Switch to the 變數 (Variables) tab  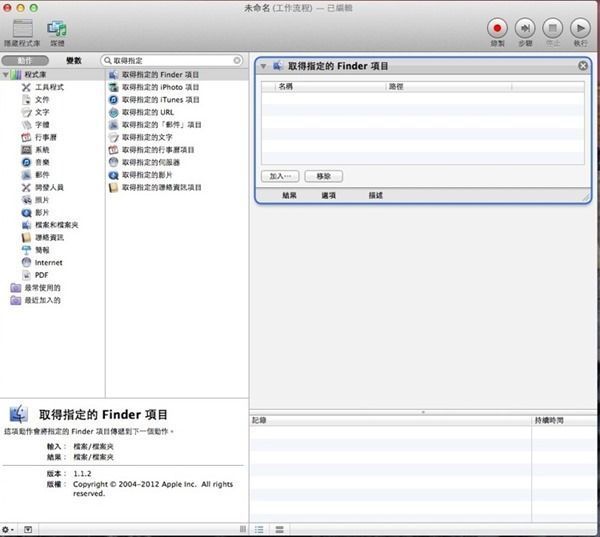click(74, 60)
